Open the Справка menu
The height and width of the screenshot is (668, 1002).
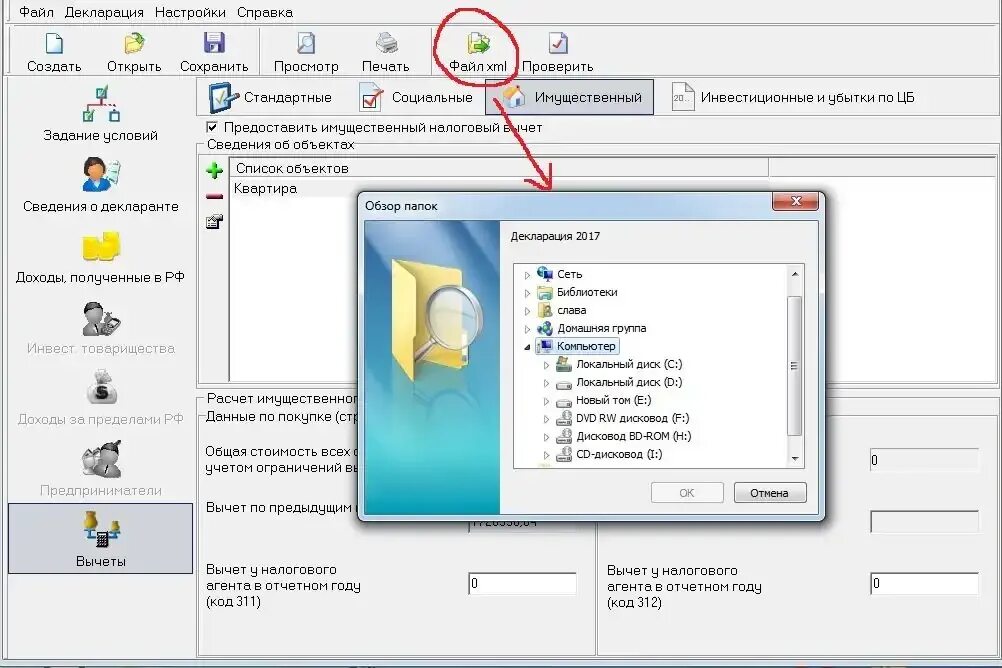[x=265, y=12]
